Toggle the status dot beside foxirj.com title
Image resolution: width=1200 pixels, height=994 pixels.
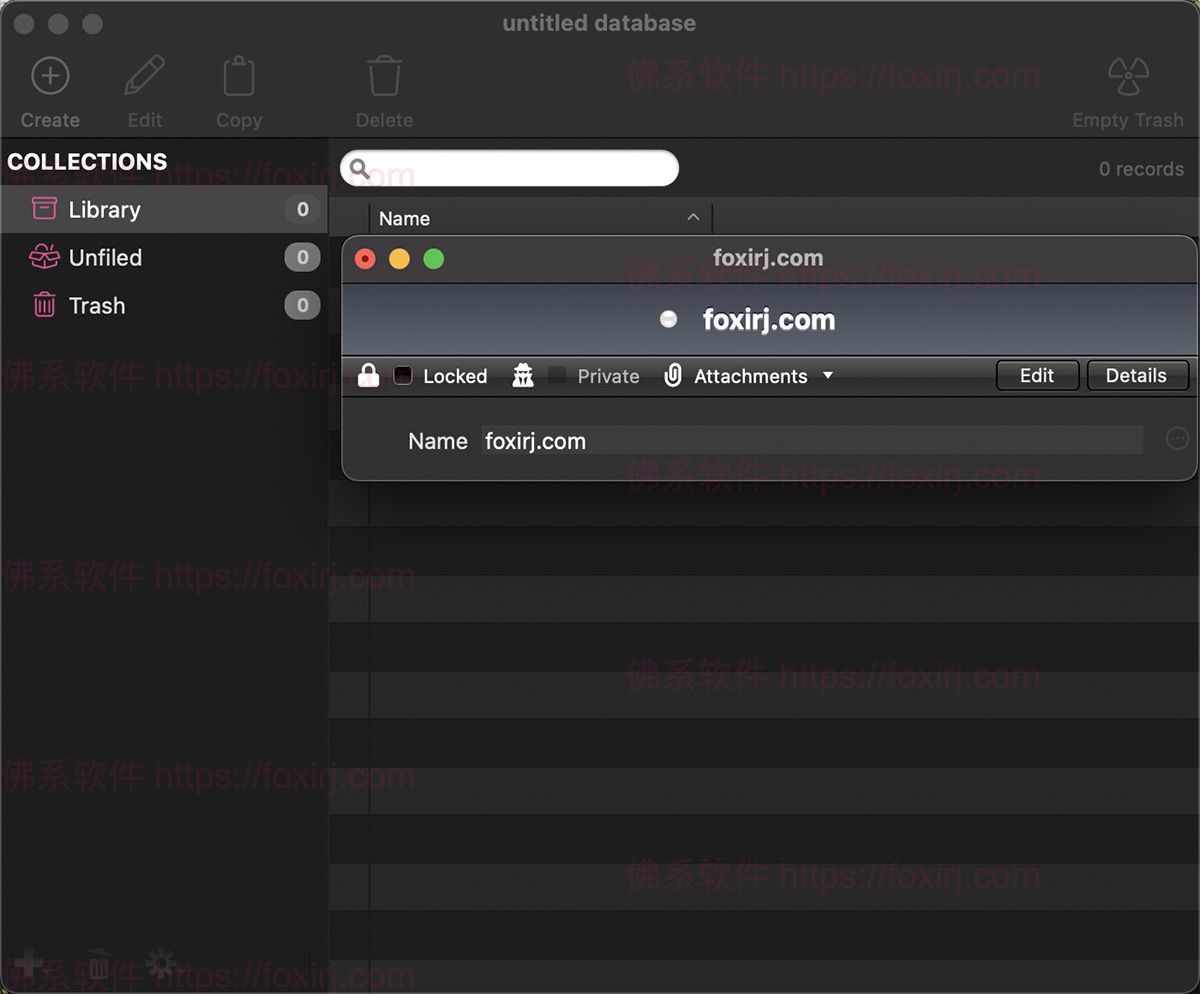pyautogui.click(x=666, y=319)
